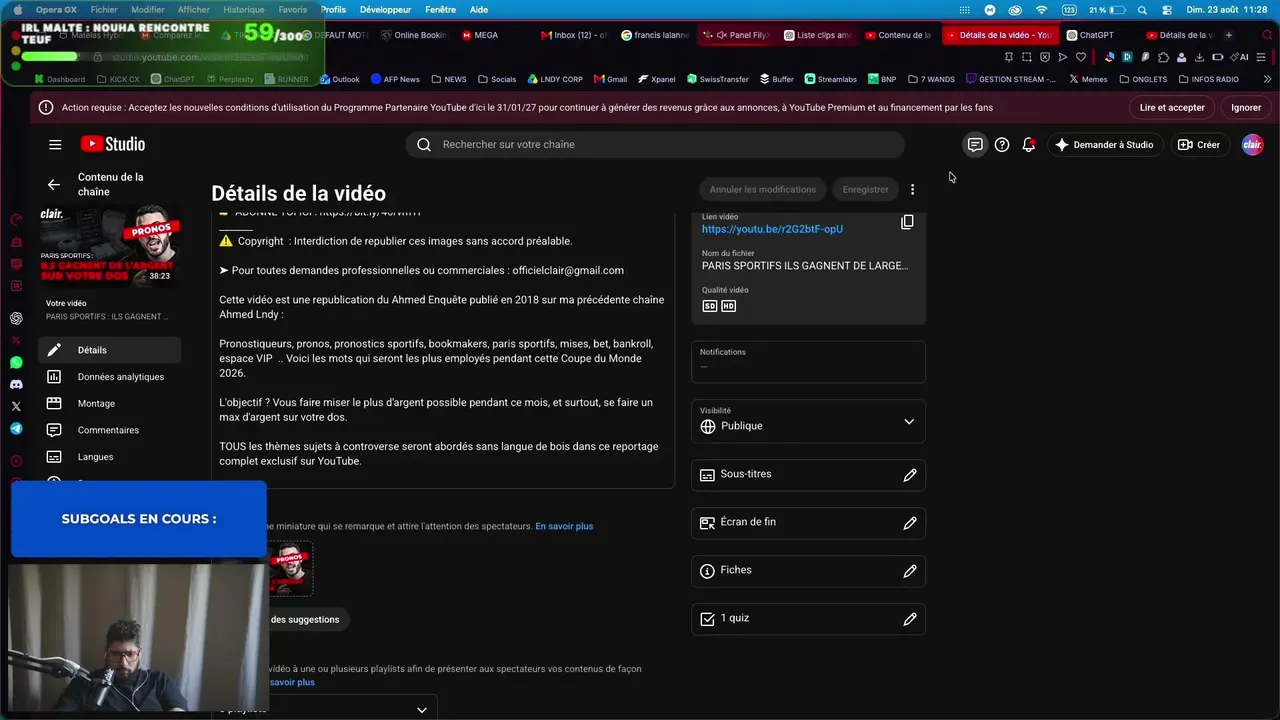The width and height of the screenshot is (1280, 720).
Task: Click the Lire et accepter button
Action: [1172, 108]
